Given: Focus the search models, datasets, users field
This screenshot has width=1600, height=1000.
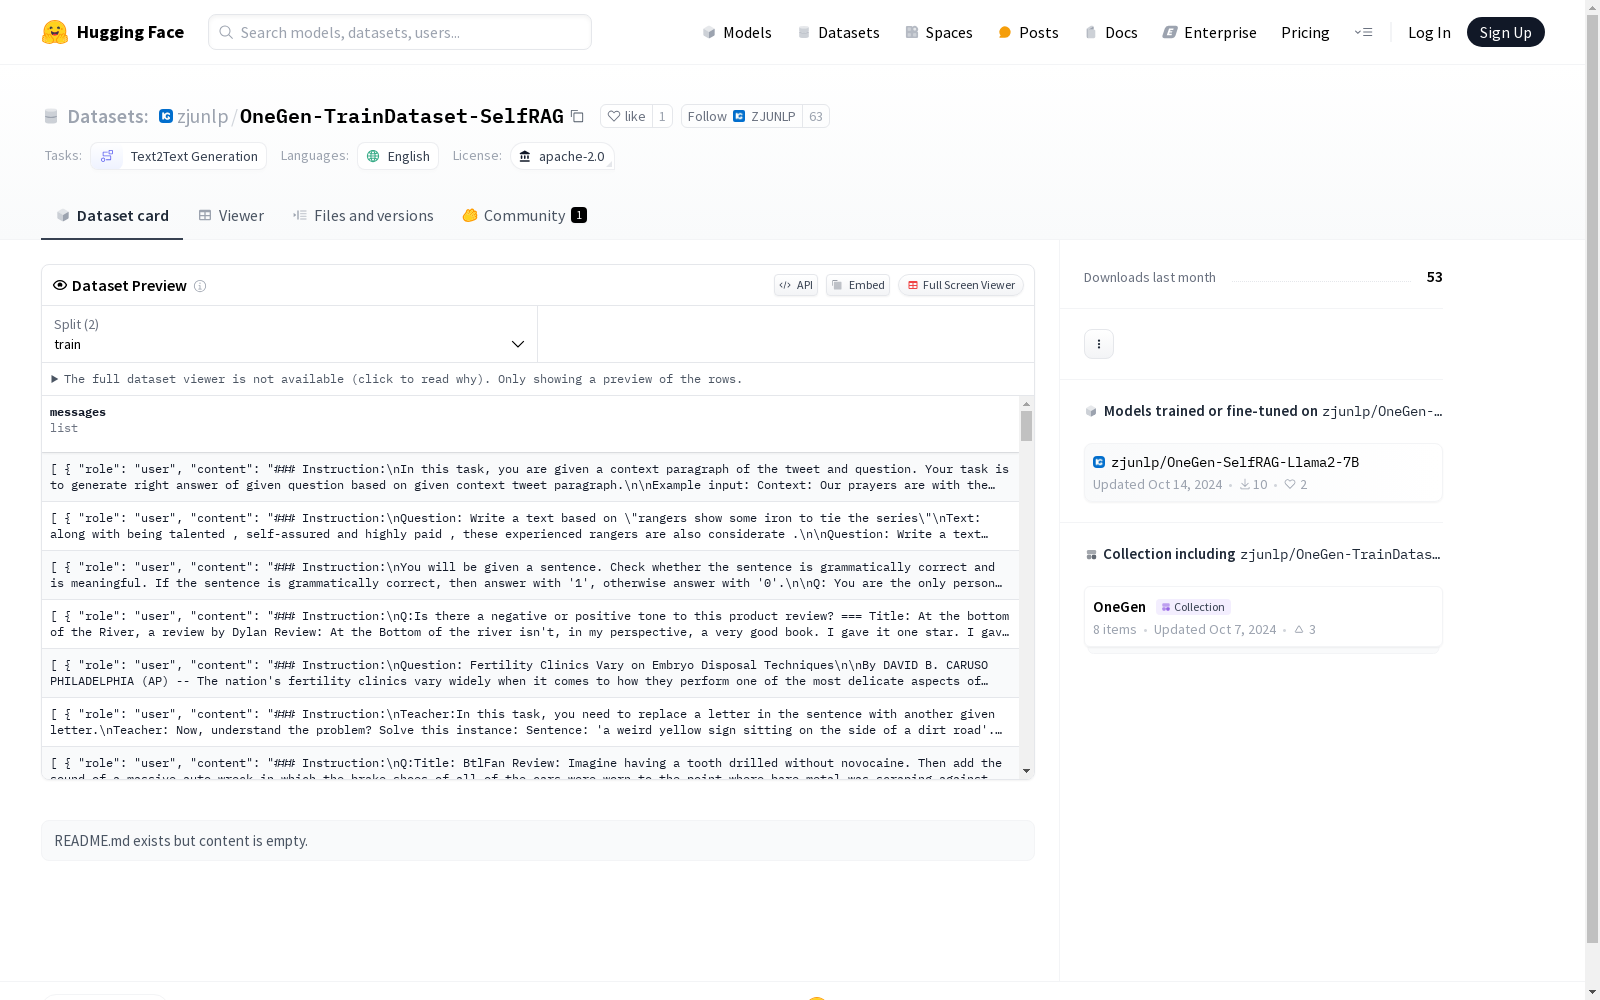Looking at the screenshot, I should coord(400,32).
